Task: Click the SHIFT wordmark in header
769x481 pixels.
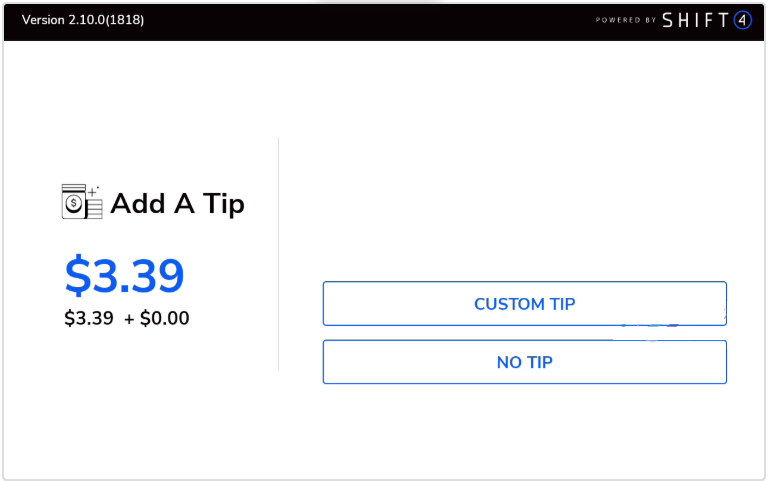Action: coord(694,21)
